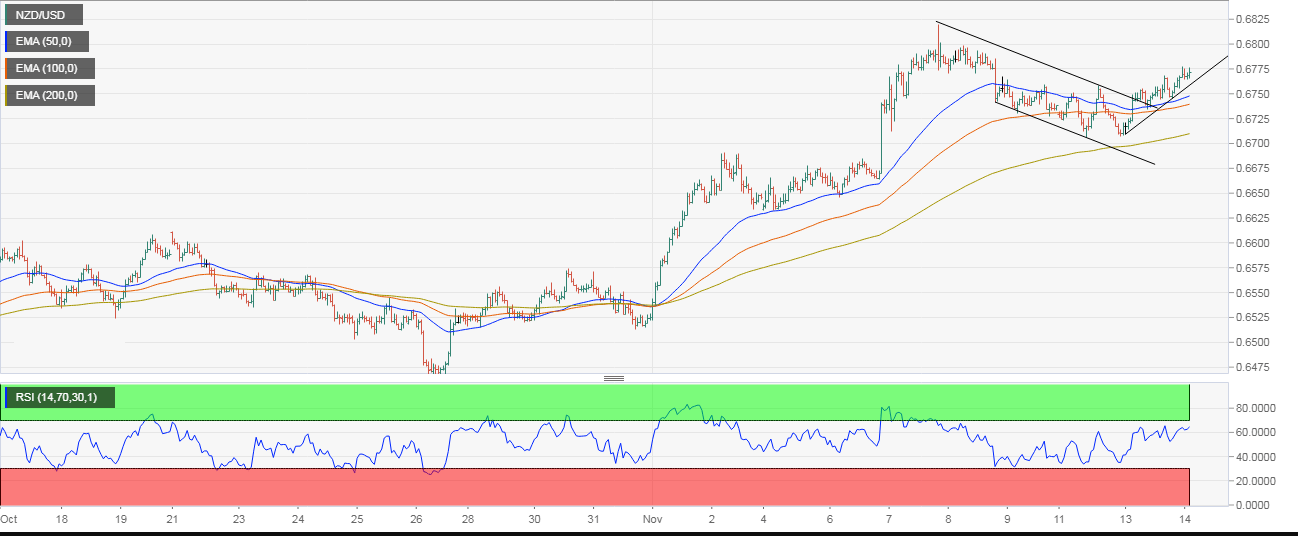
Task: Click the NZD/USD symbol label
Action: [x=42, y=15]
